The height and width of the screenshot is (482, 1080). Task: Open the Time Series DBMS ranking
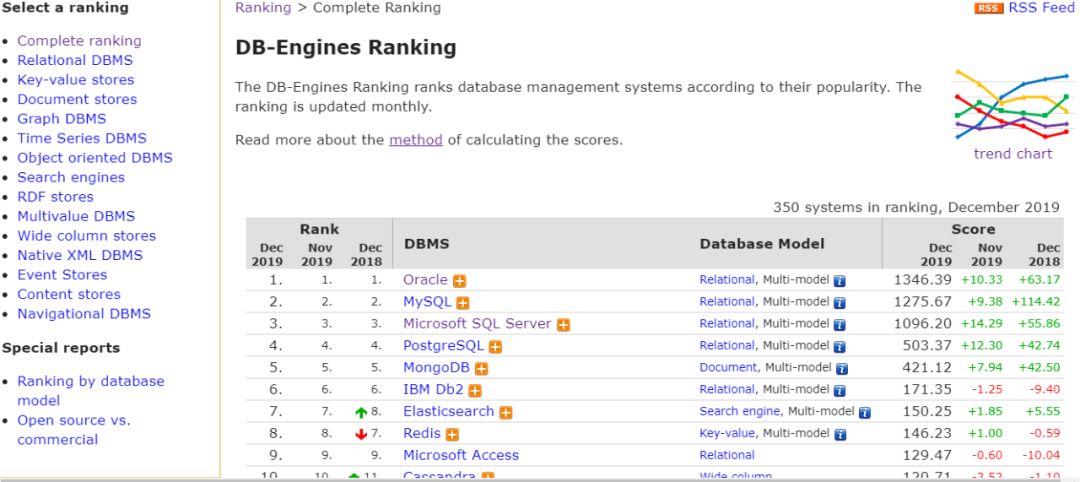(x=81, y=138)
